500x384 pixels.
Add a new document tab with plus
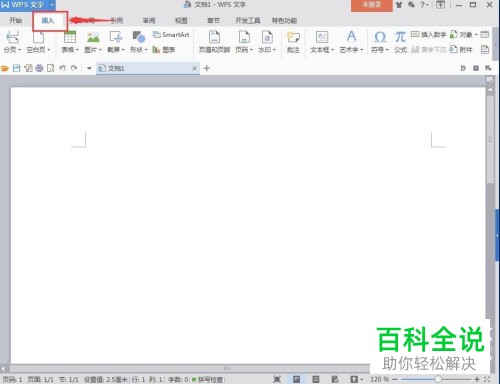(207, 68)
